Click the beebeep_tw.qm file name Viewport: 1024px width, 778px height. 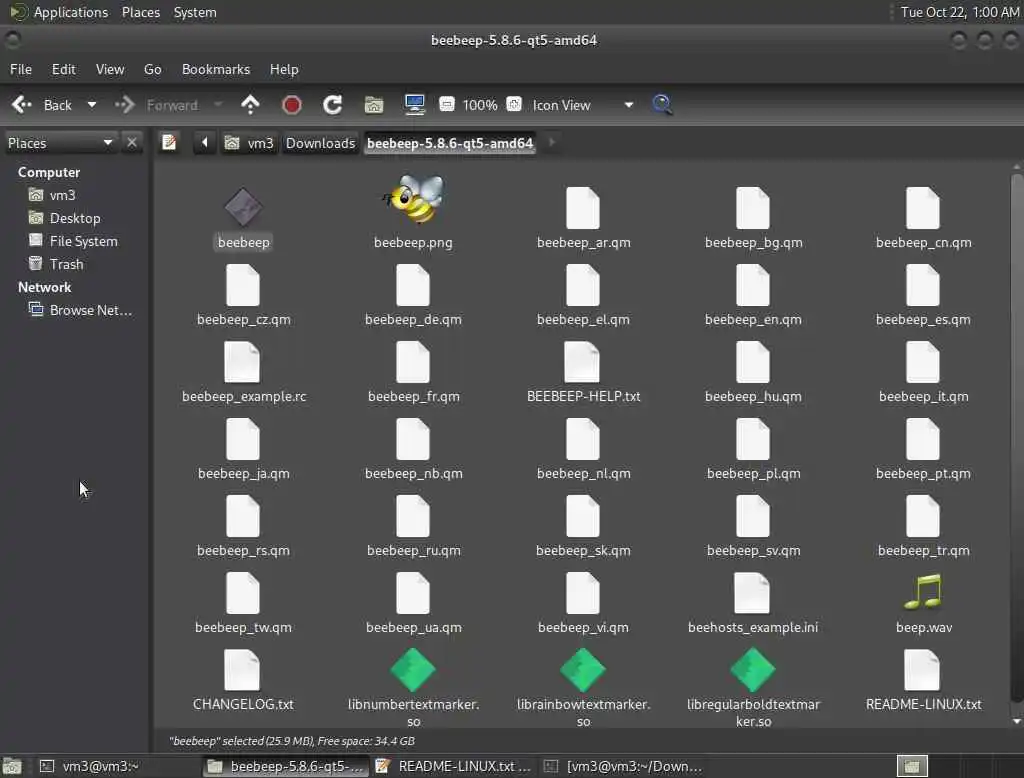pyautogui.click(x=244, y=628)
